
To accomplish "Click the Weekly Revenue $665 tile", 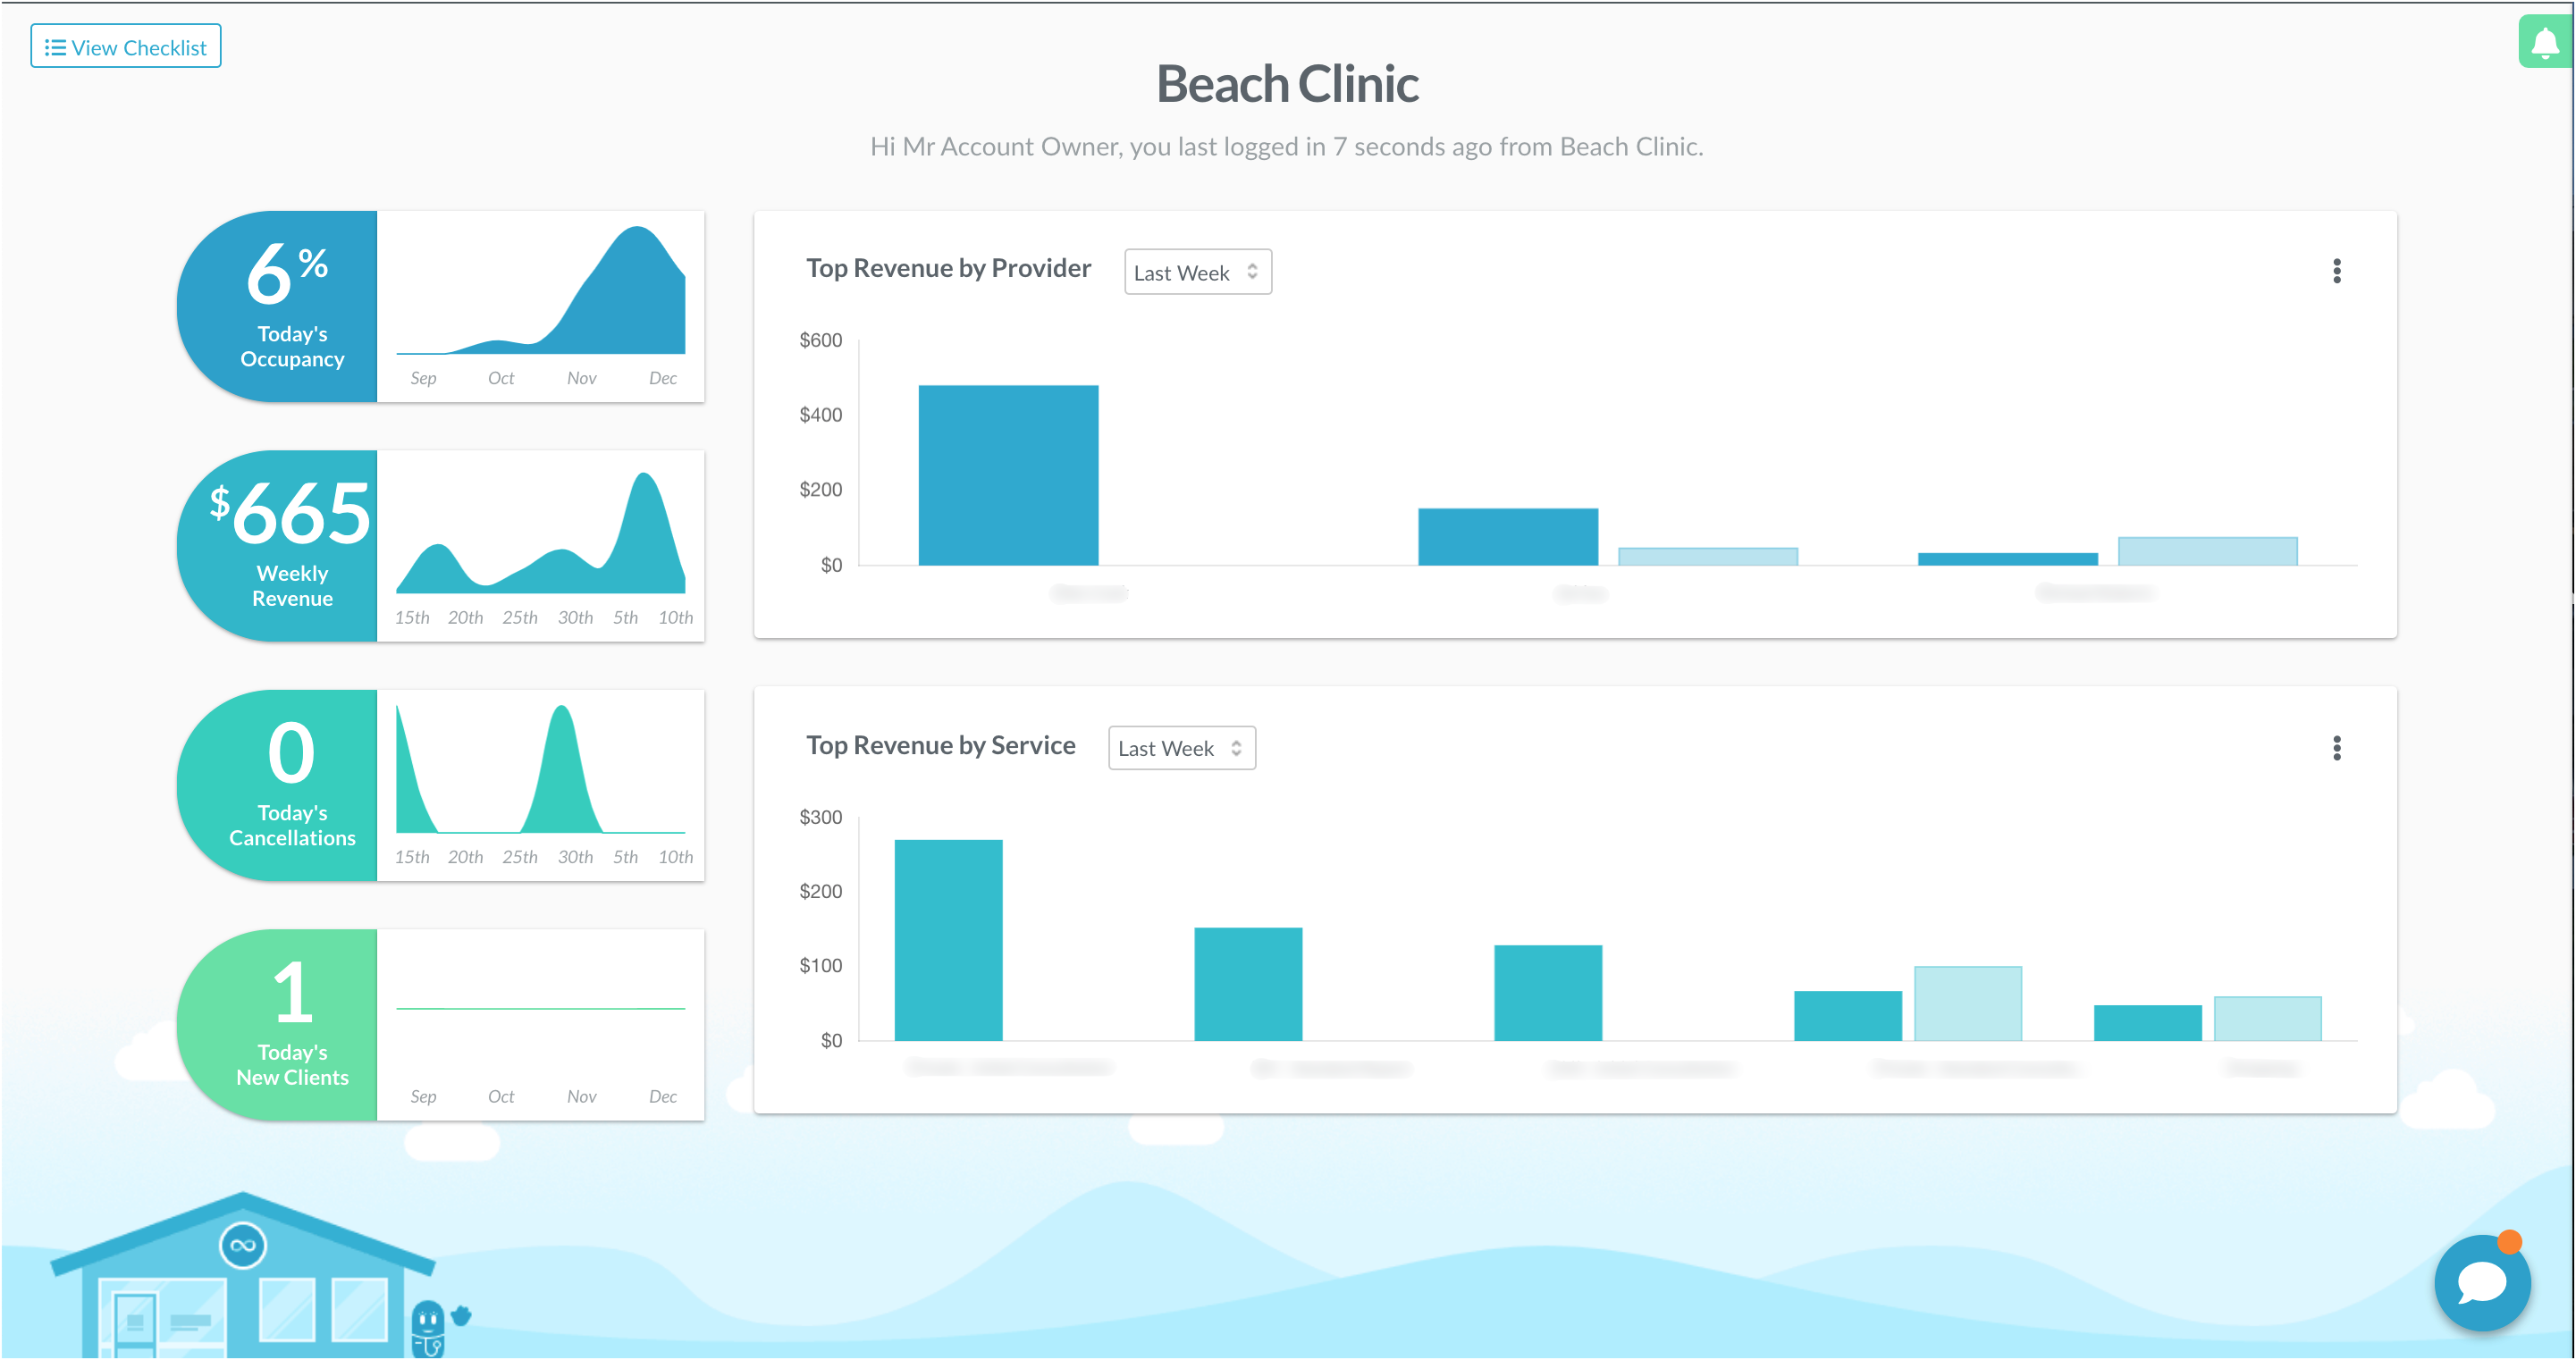I will (x=278, y=546).
